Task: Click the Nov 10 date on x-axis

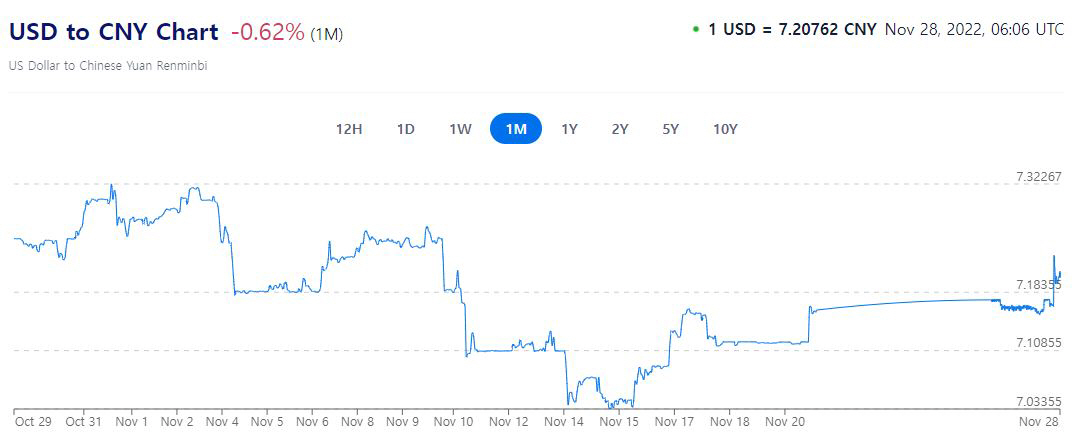Action: (453, 421)
